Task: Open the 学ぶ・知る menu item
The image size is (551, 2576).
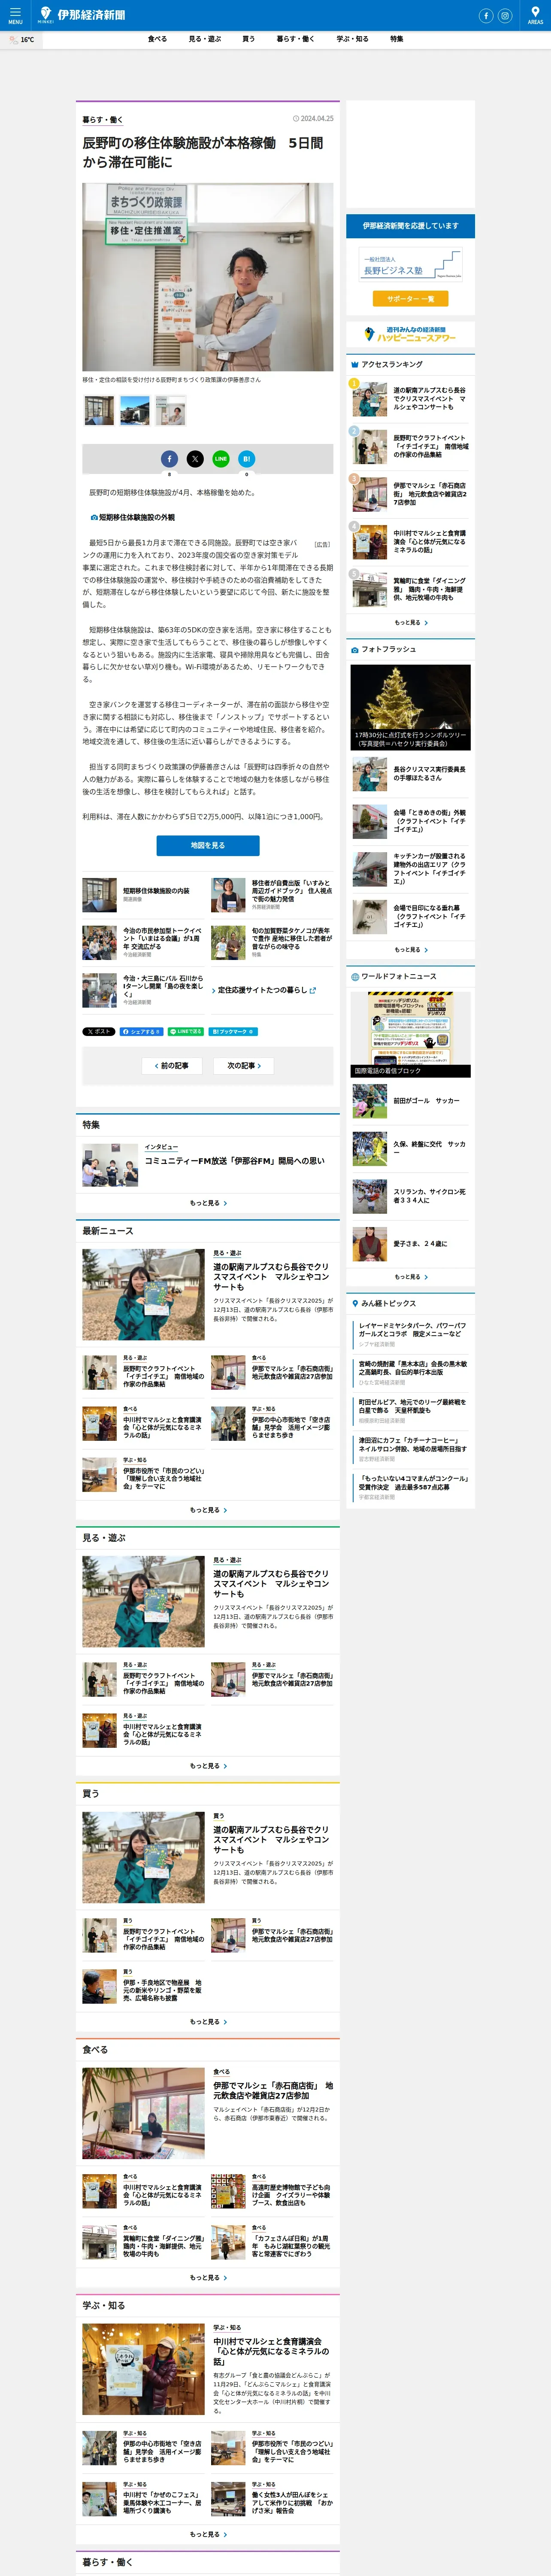Action: point(352,39)
